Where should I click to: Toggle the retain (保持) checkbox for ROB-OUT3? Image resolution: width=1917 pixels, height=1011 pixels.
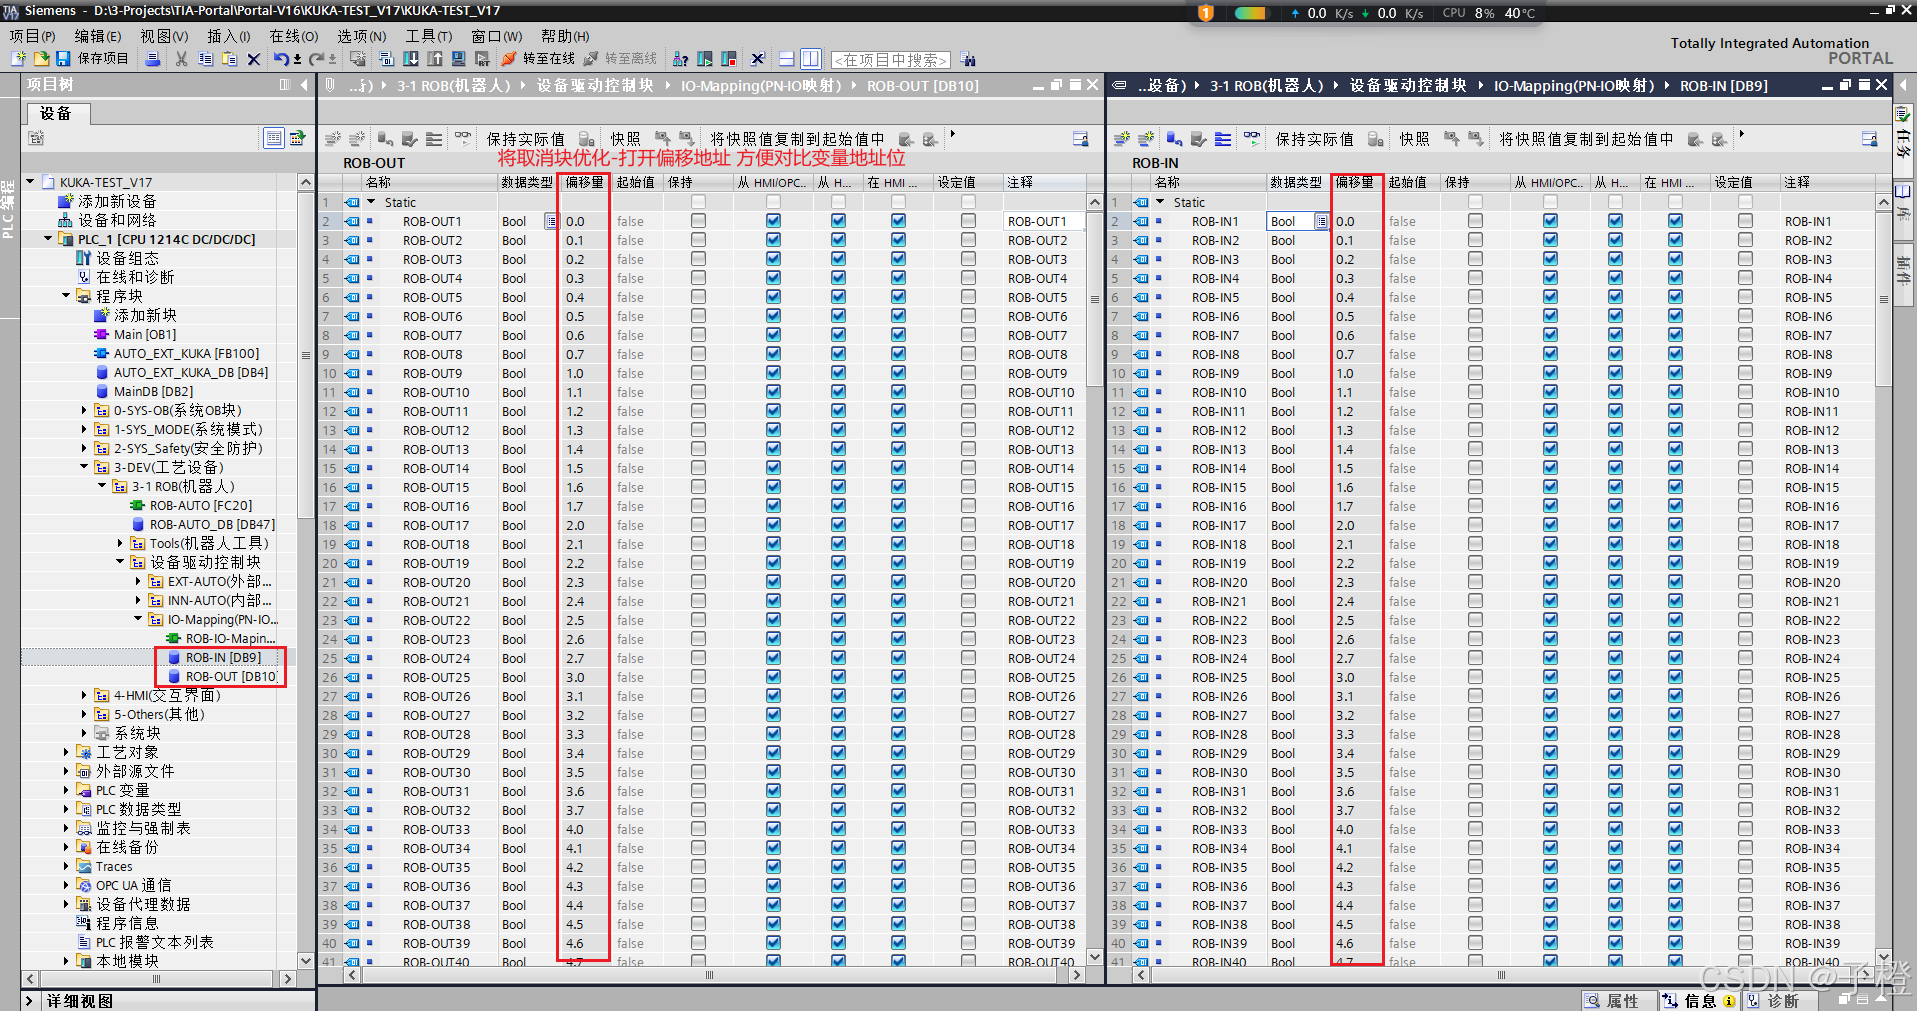pos(698,259)
